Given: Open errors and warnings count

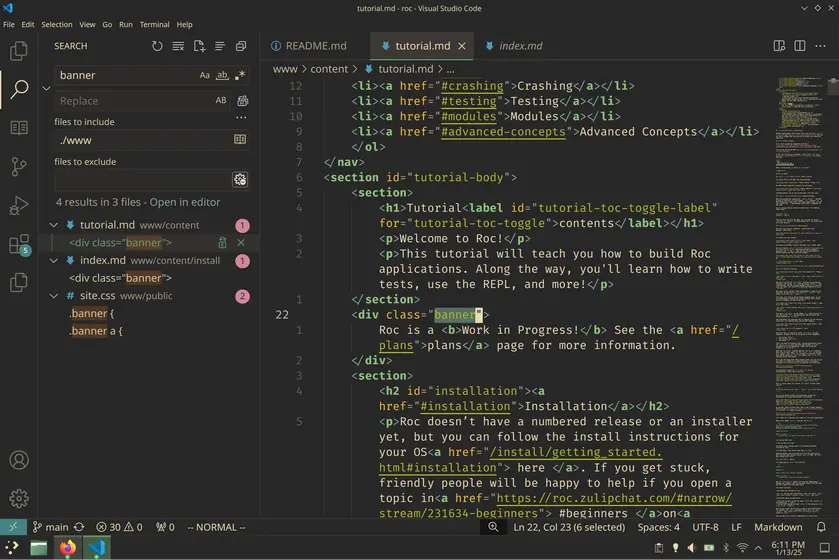Looking at the screenshot, I should tap(119, 527).
